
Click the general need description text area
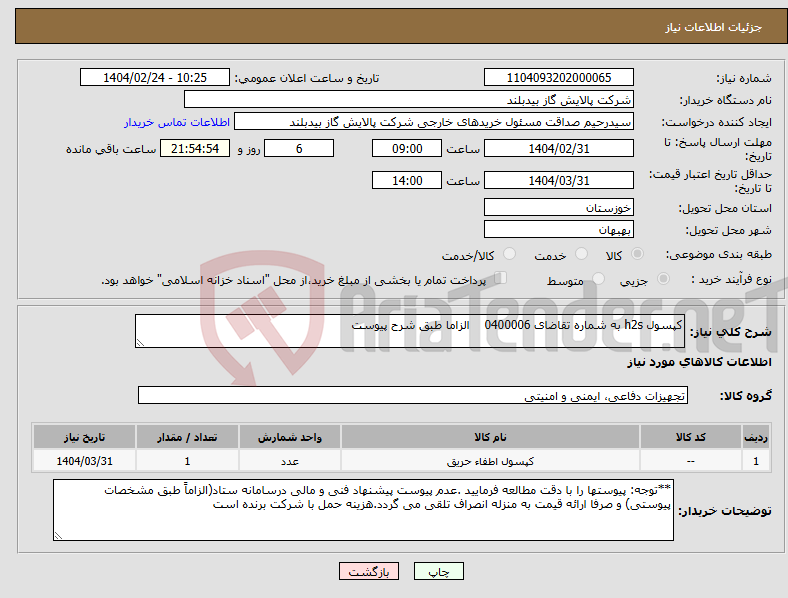[x=410, y=331]
